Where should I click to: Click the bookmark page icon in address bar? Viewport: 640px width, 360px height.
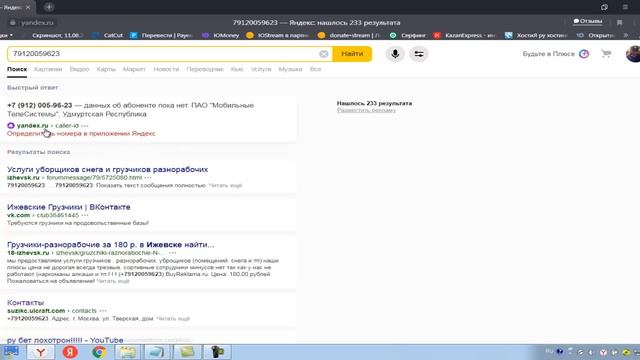pos(619,22)
